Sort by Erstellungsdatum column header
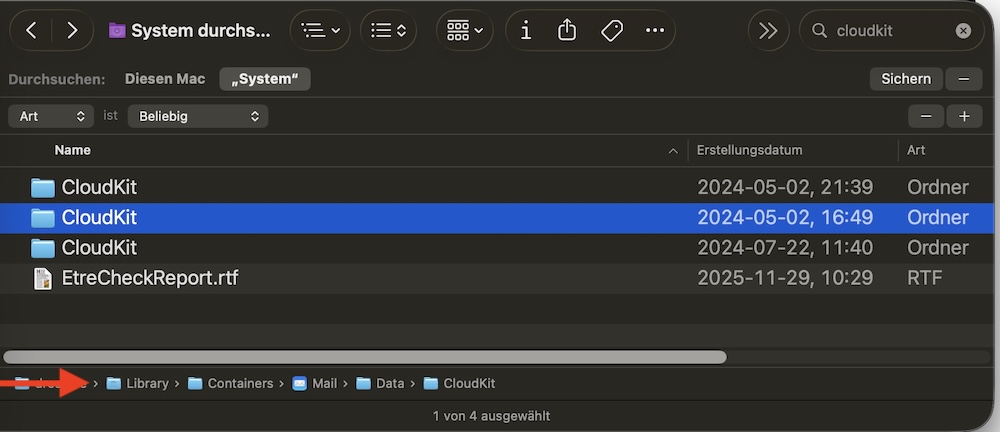The image size is (1000, 432). [x=749, y=150]
